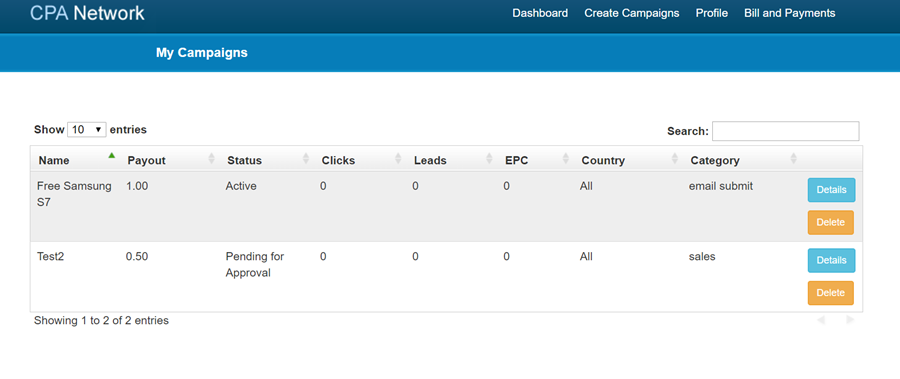Delete the Test2 campaign
The width and height of the screenshot is (900, 379).
tap(831, 293)
